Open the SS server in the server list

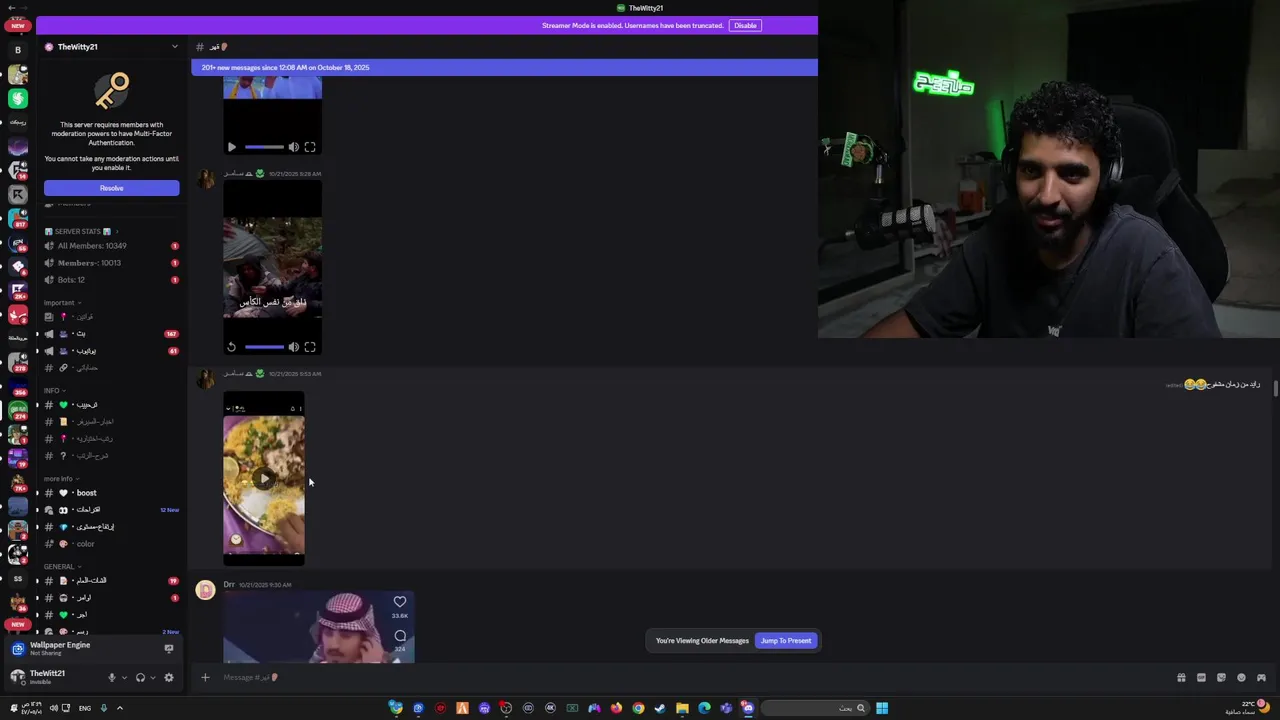click(18, 579)
